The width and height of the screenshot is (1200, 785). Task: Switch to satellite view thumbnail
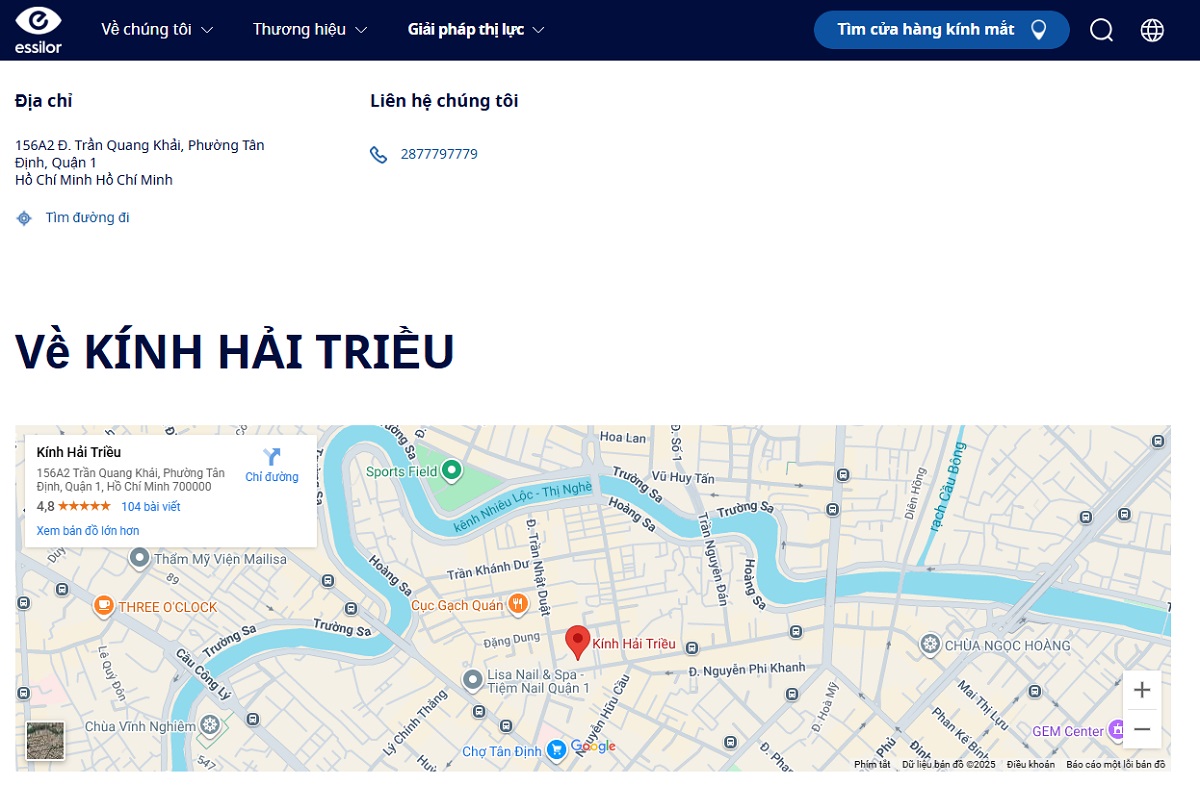(x=45, y=741)
